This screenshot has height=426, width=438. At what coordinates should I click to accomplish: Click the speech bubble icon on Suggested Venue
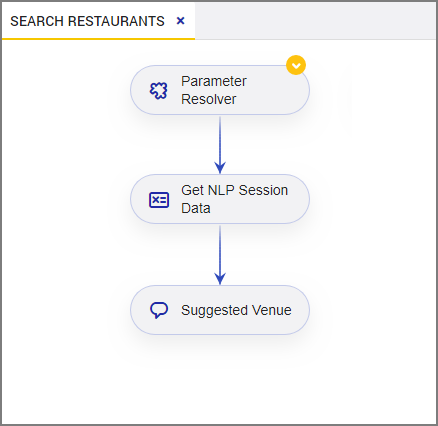point(159,310)
